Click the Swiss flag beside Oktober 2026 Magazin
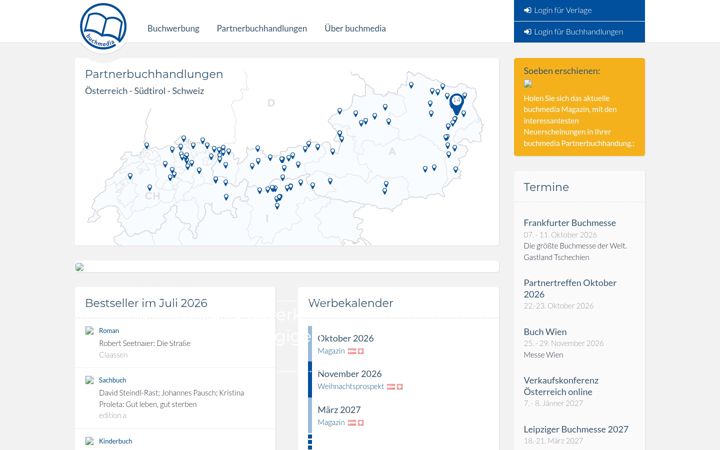 tap(361, 351)
